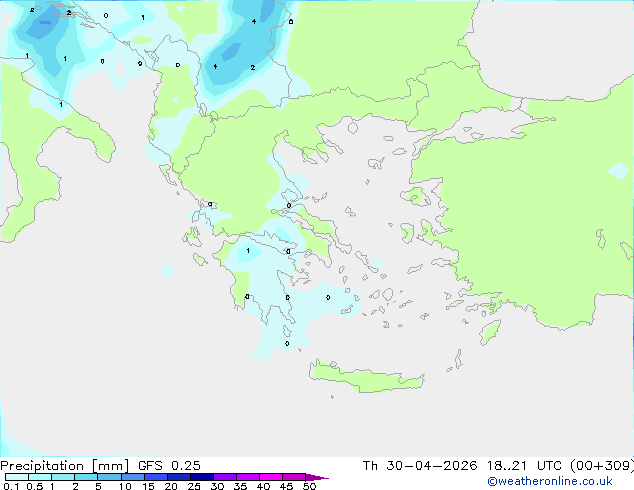Click the '50' legend scale label
This screenshot has height=490, width=634.
[x=309, y=486]
